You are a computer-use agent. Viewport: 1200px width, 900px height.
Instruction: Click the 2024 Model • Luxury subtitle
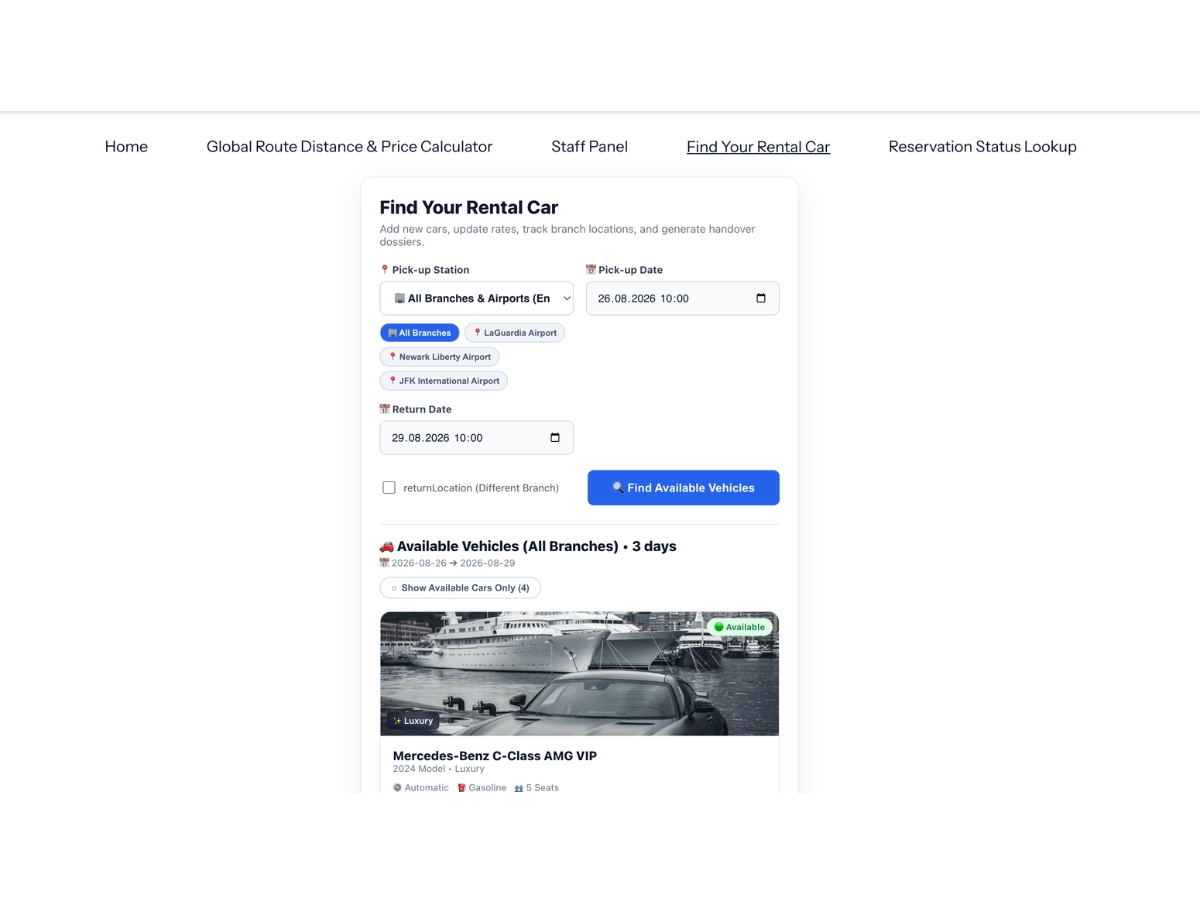pyautogui.click(x=439, y=769)
